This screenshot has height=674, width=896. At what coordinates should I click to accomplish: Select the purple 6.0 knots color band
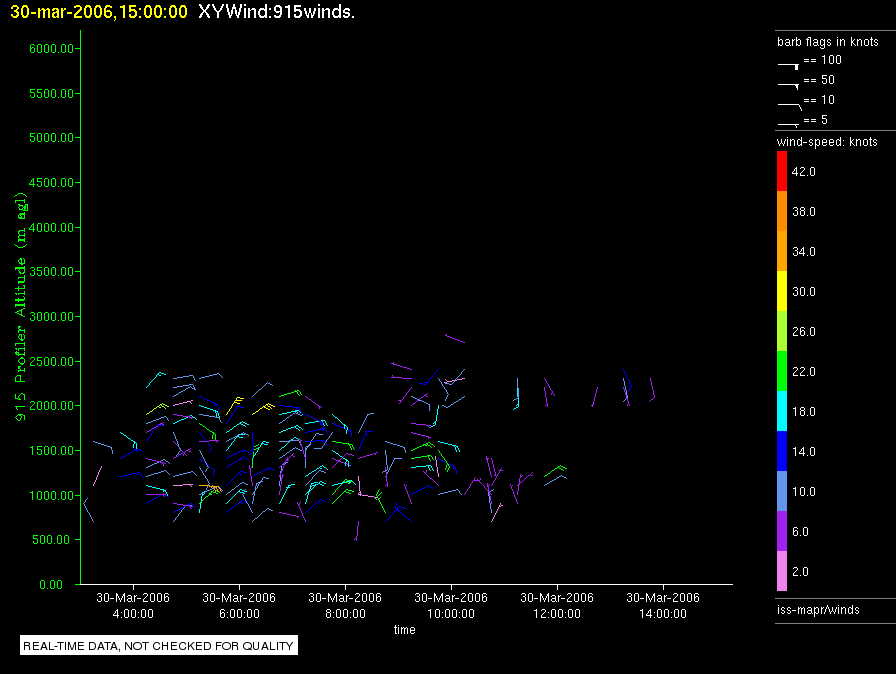[782, 531]
